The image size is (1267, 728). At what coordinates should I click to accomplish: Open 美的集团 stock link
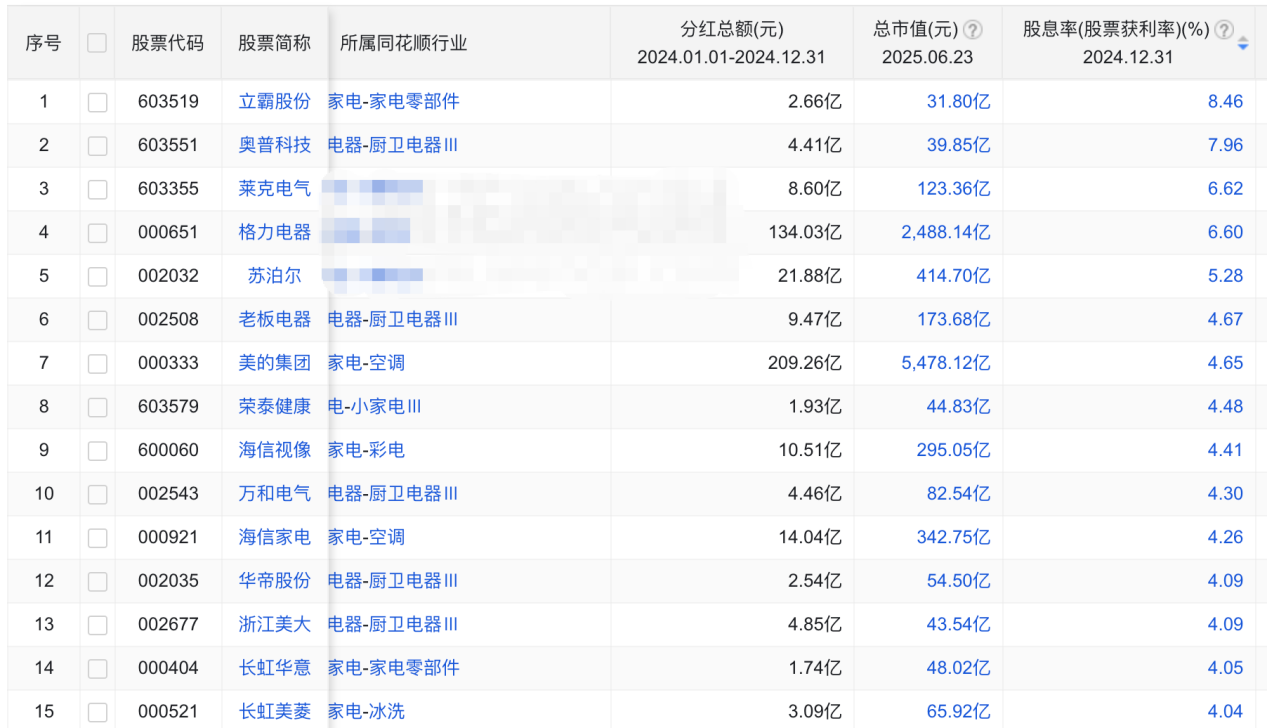click(275, 362)
